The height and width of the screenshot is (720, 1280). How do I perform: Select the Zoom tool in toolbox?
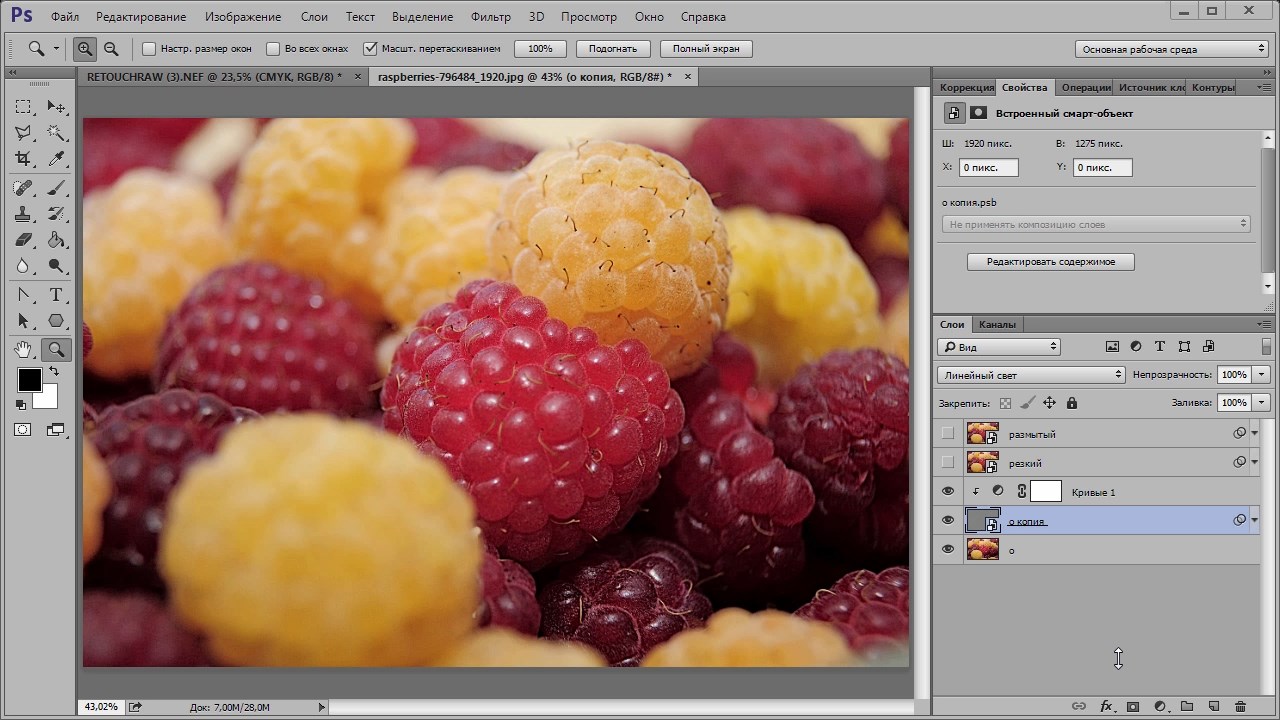point(56,349)
